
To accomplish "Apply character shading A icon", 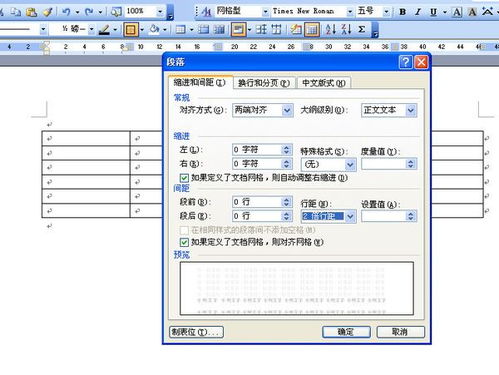I will click(472, 12).
